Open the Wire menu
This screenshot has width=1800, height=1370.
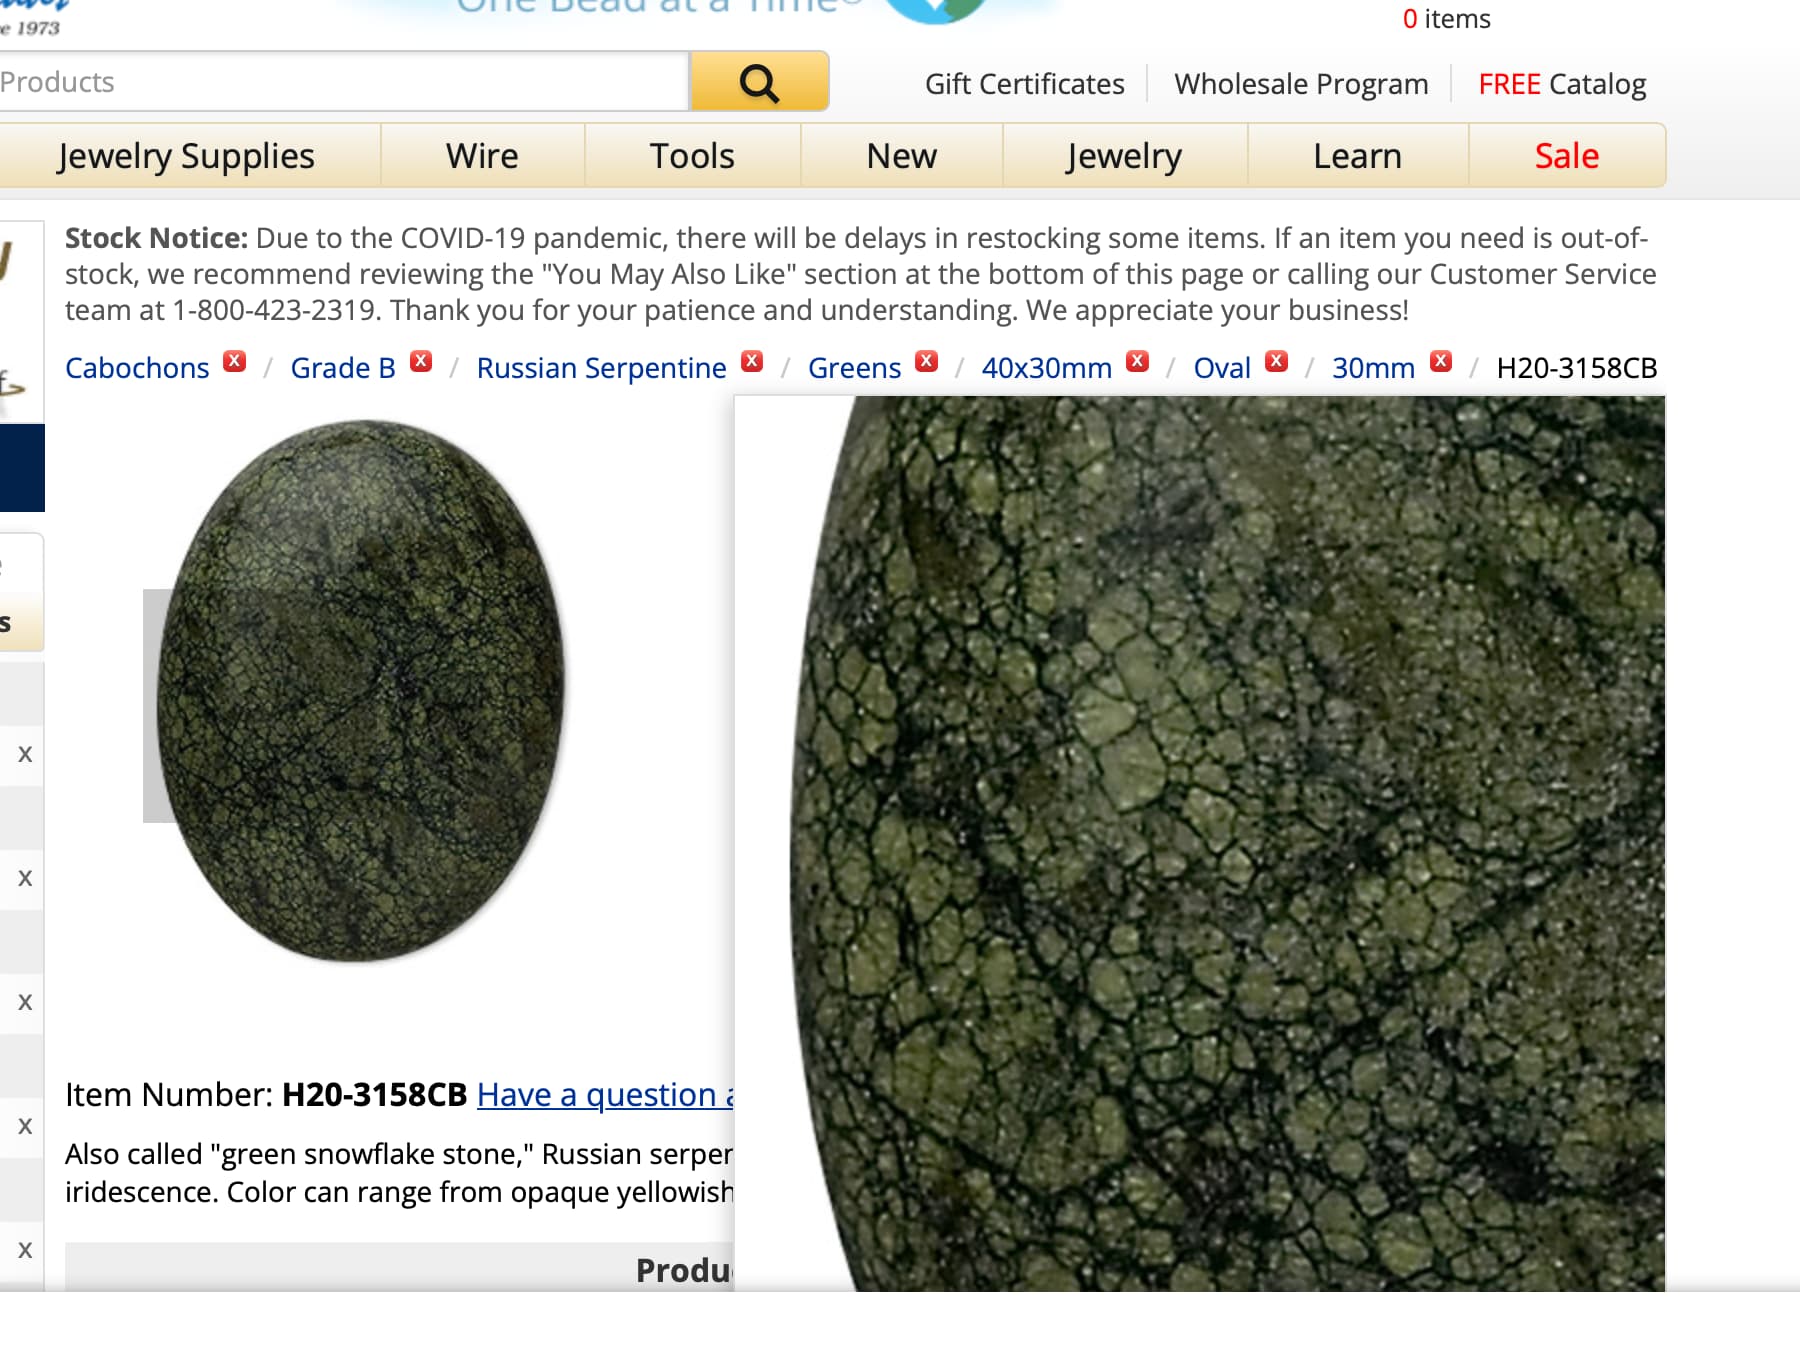tap(482, 156)
